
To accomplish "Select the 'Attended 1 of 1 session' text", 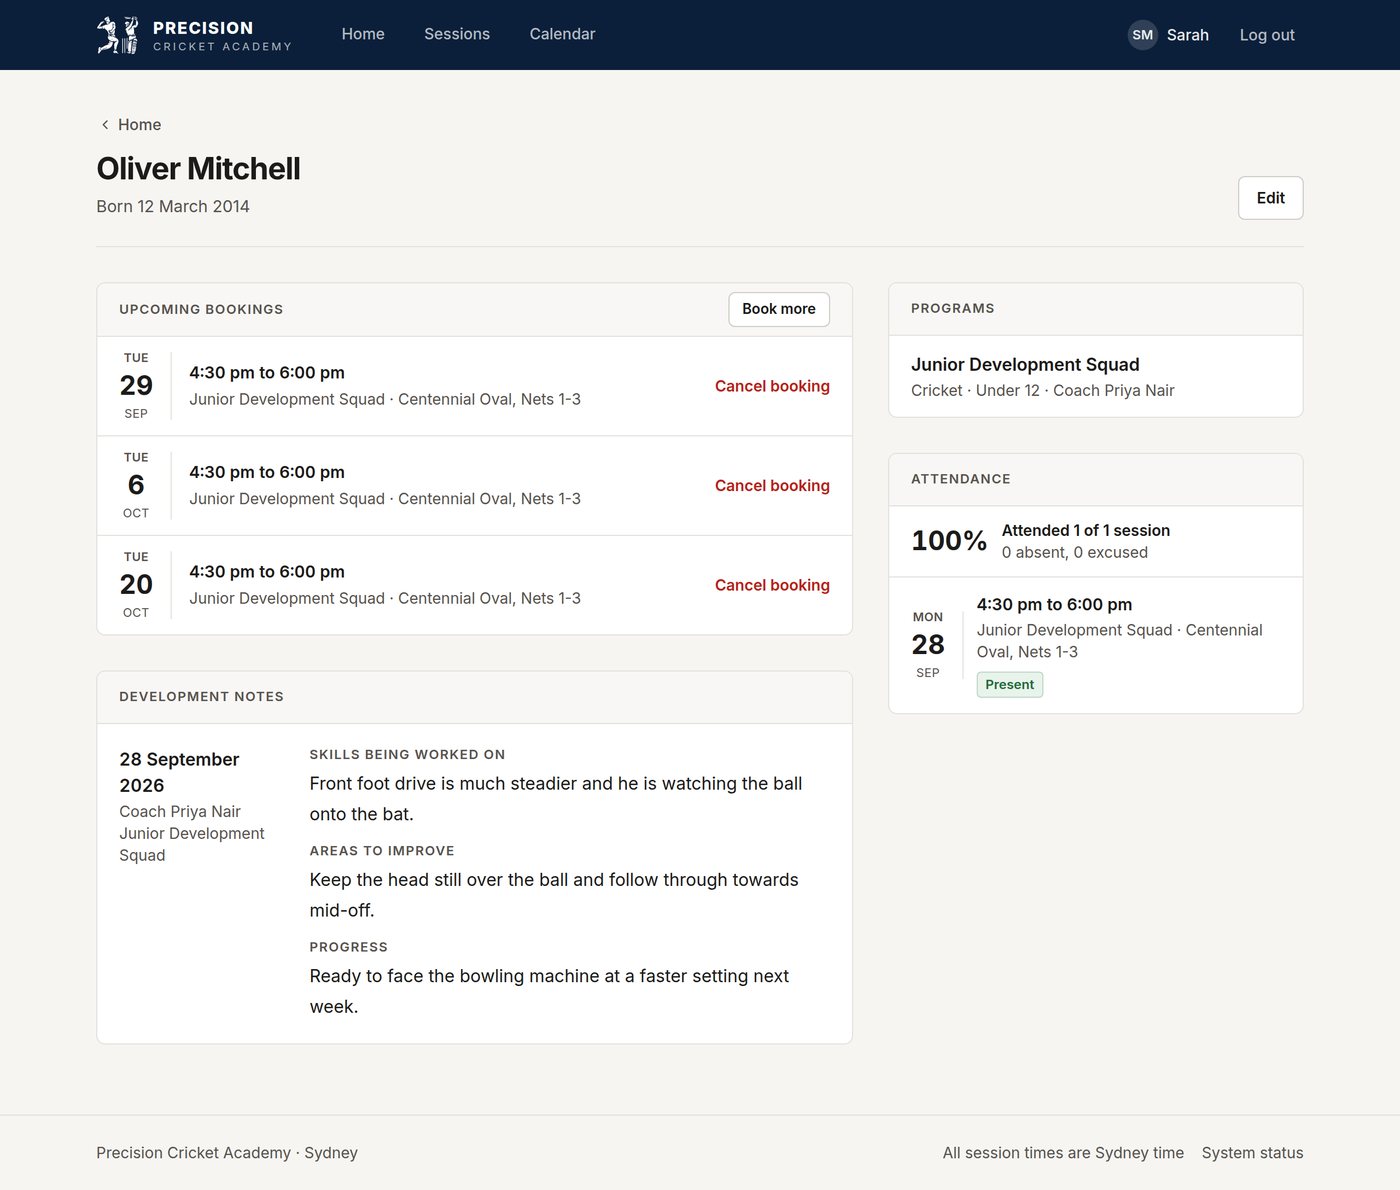I will coord(1086,531).
